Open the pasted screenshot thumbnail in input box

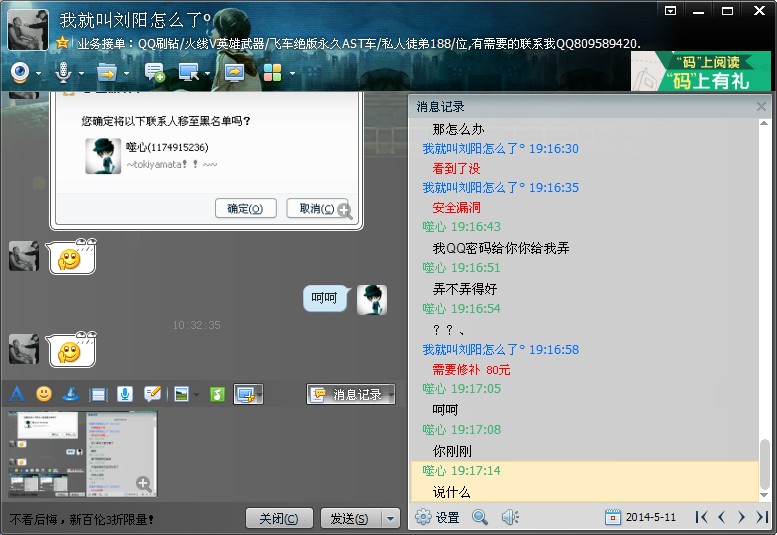83,454
